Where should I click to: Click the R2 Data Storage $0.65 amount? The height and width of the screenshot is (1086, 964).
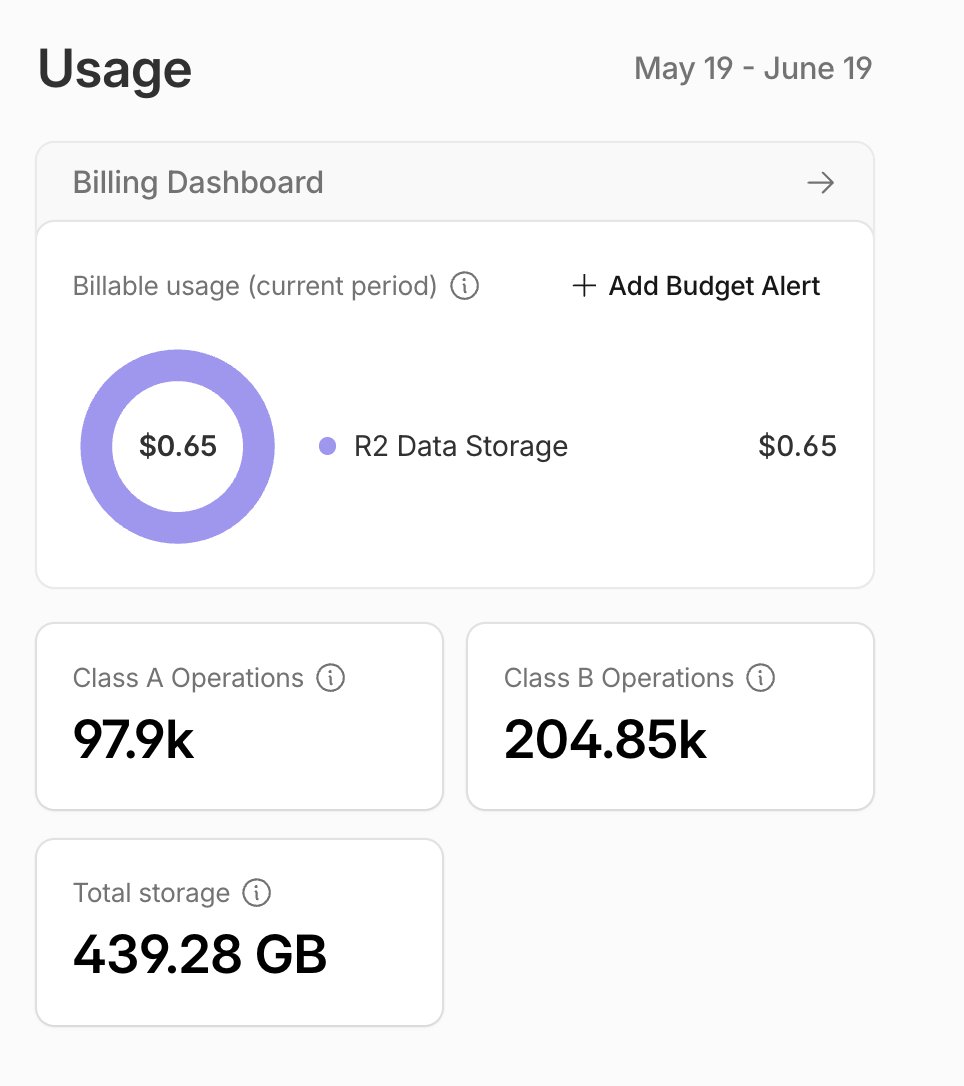[797, 446]
